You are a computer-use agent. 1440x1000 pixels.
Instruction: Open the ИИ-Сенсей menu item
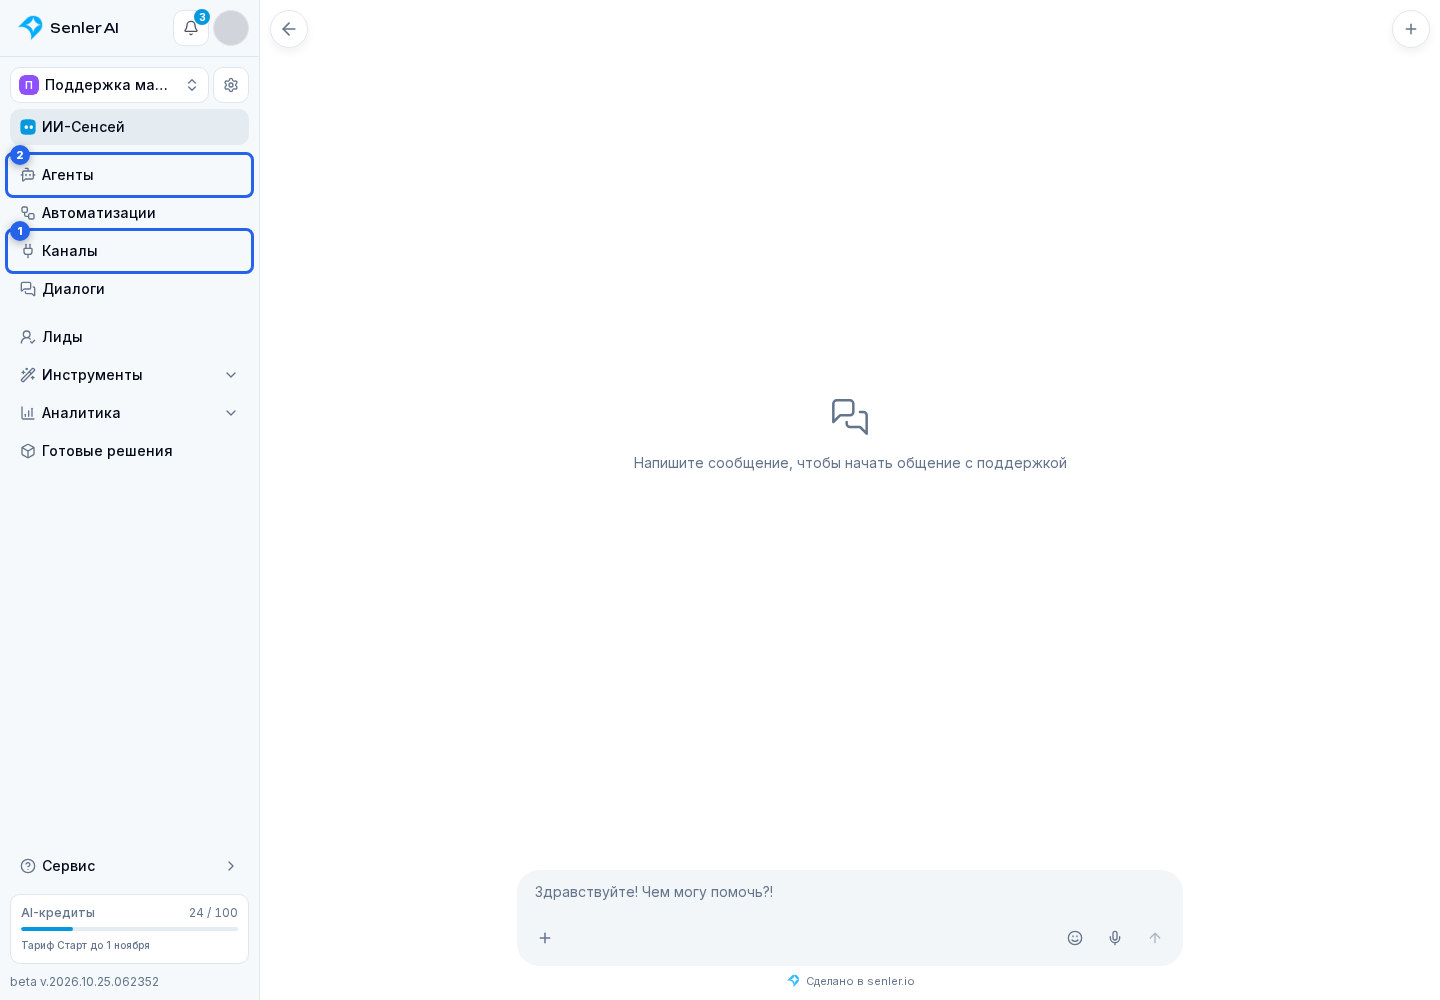tap(130, 127)
